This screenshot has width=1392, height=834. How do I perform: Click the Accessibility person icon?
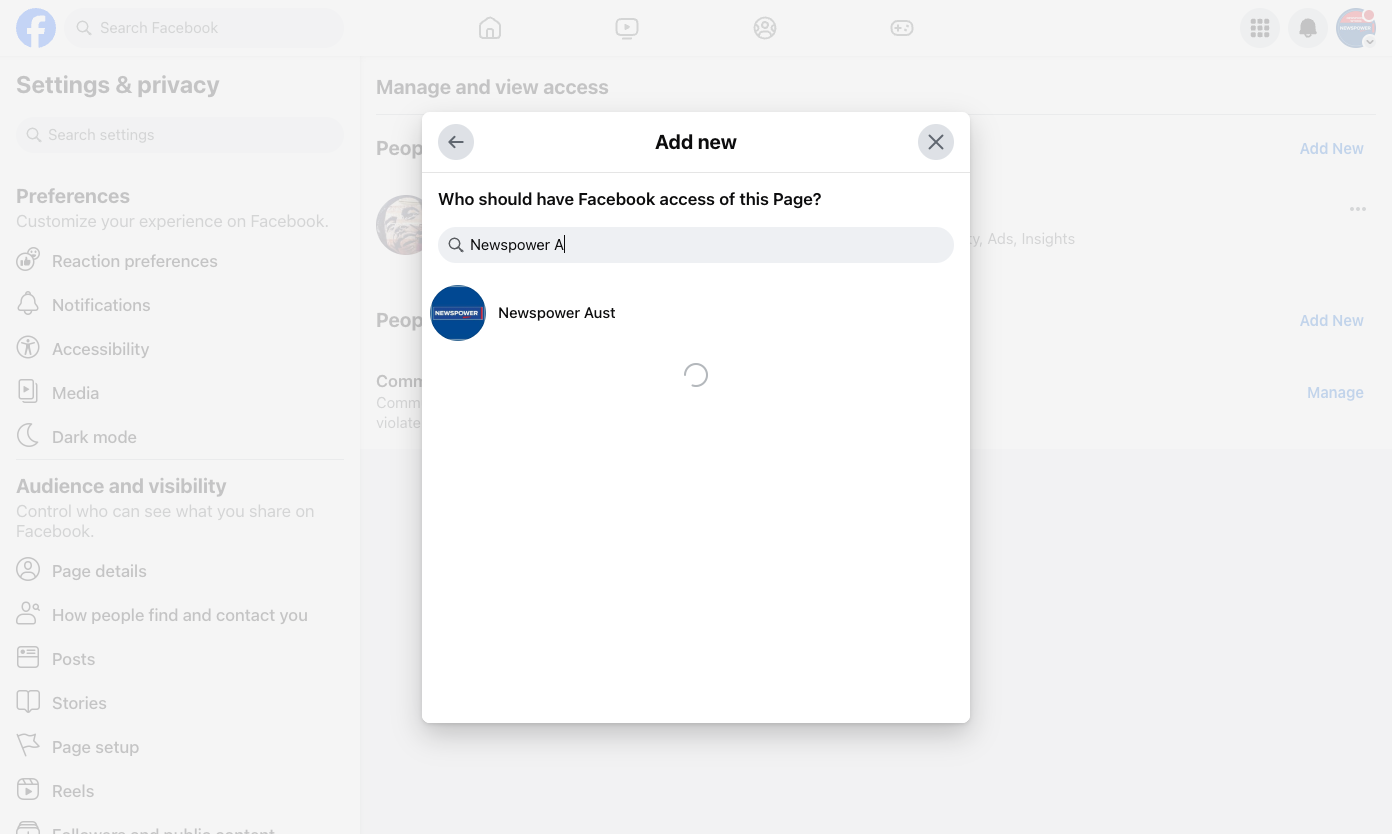pyautogui.click(x=28, y=348)
